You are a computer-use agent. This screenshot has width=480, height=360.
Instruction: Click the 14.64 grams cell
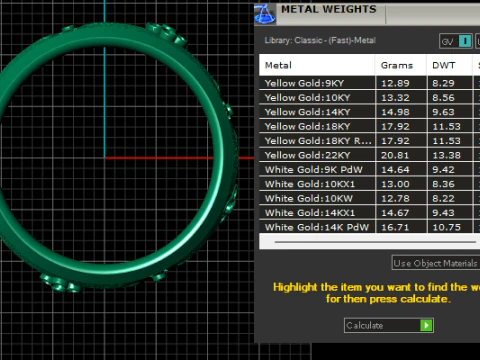[x=401, y=169]
